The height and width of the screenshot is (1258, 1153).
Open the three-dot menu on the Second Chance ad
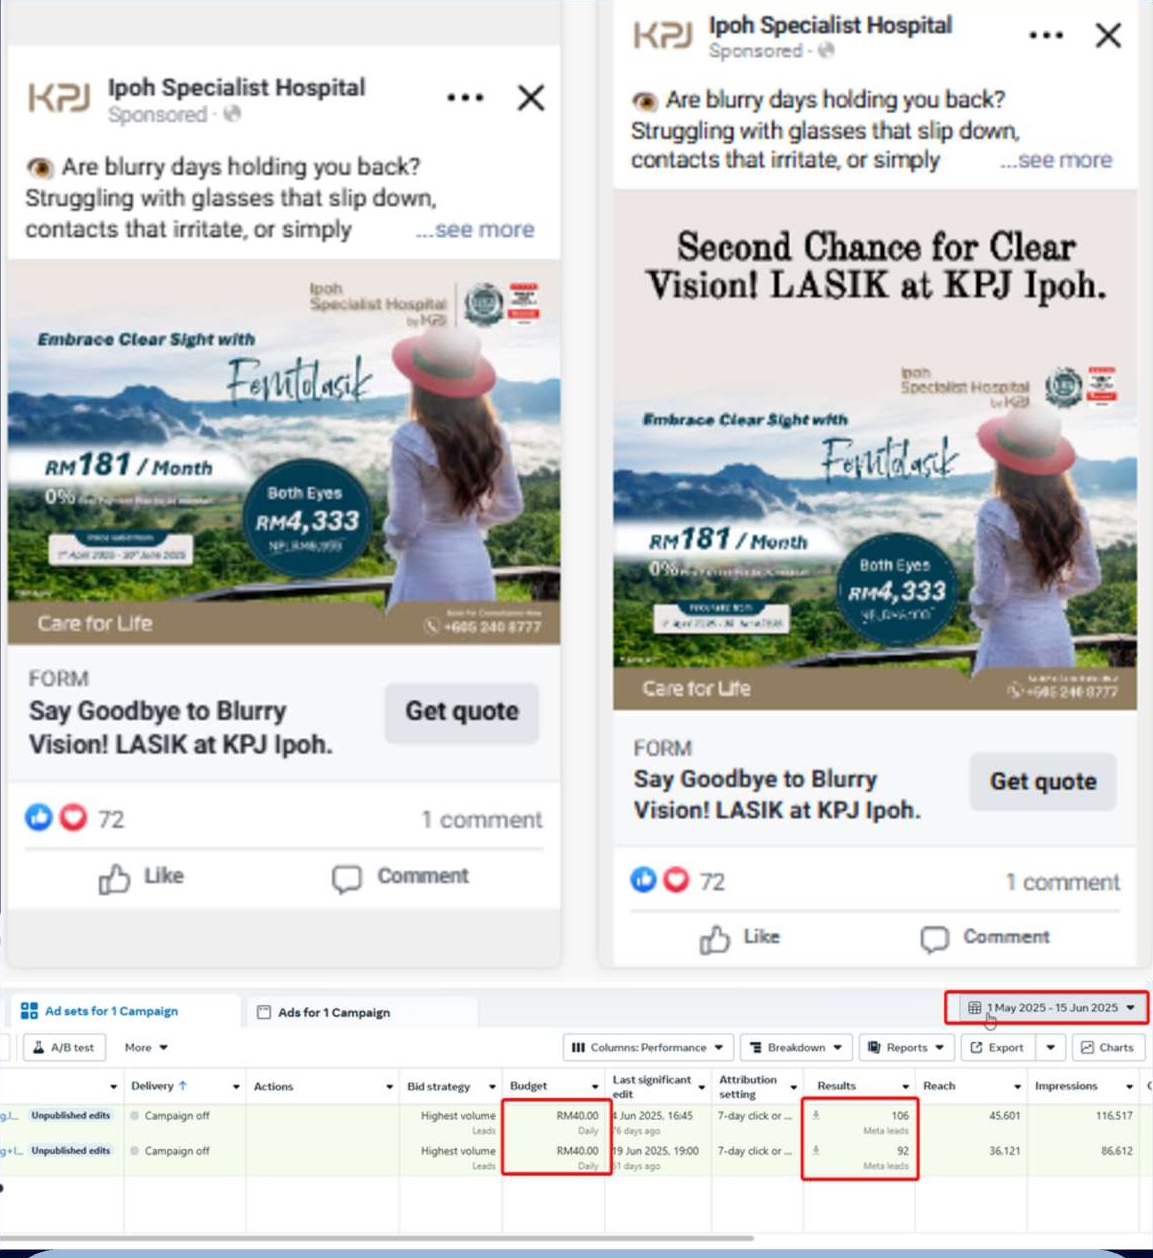(1045, 35)
